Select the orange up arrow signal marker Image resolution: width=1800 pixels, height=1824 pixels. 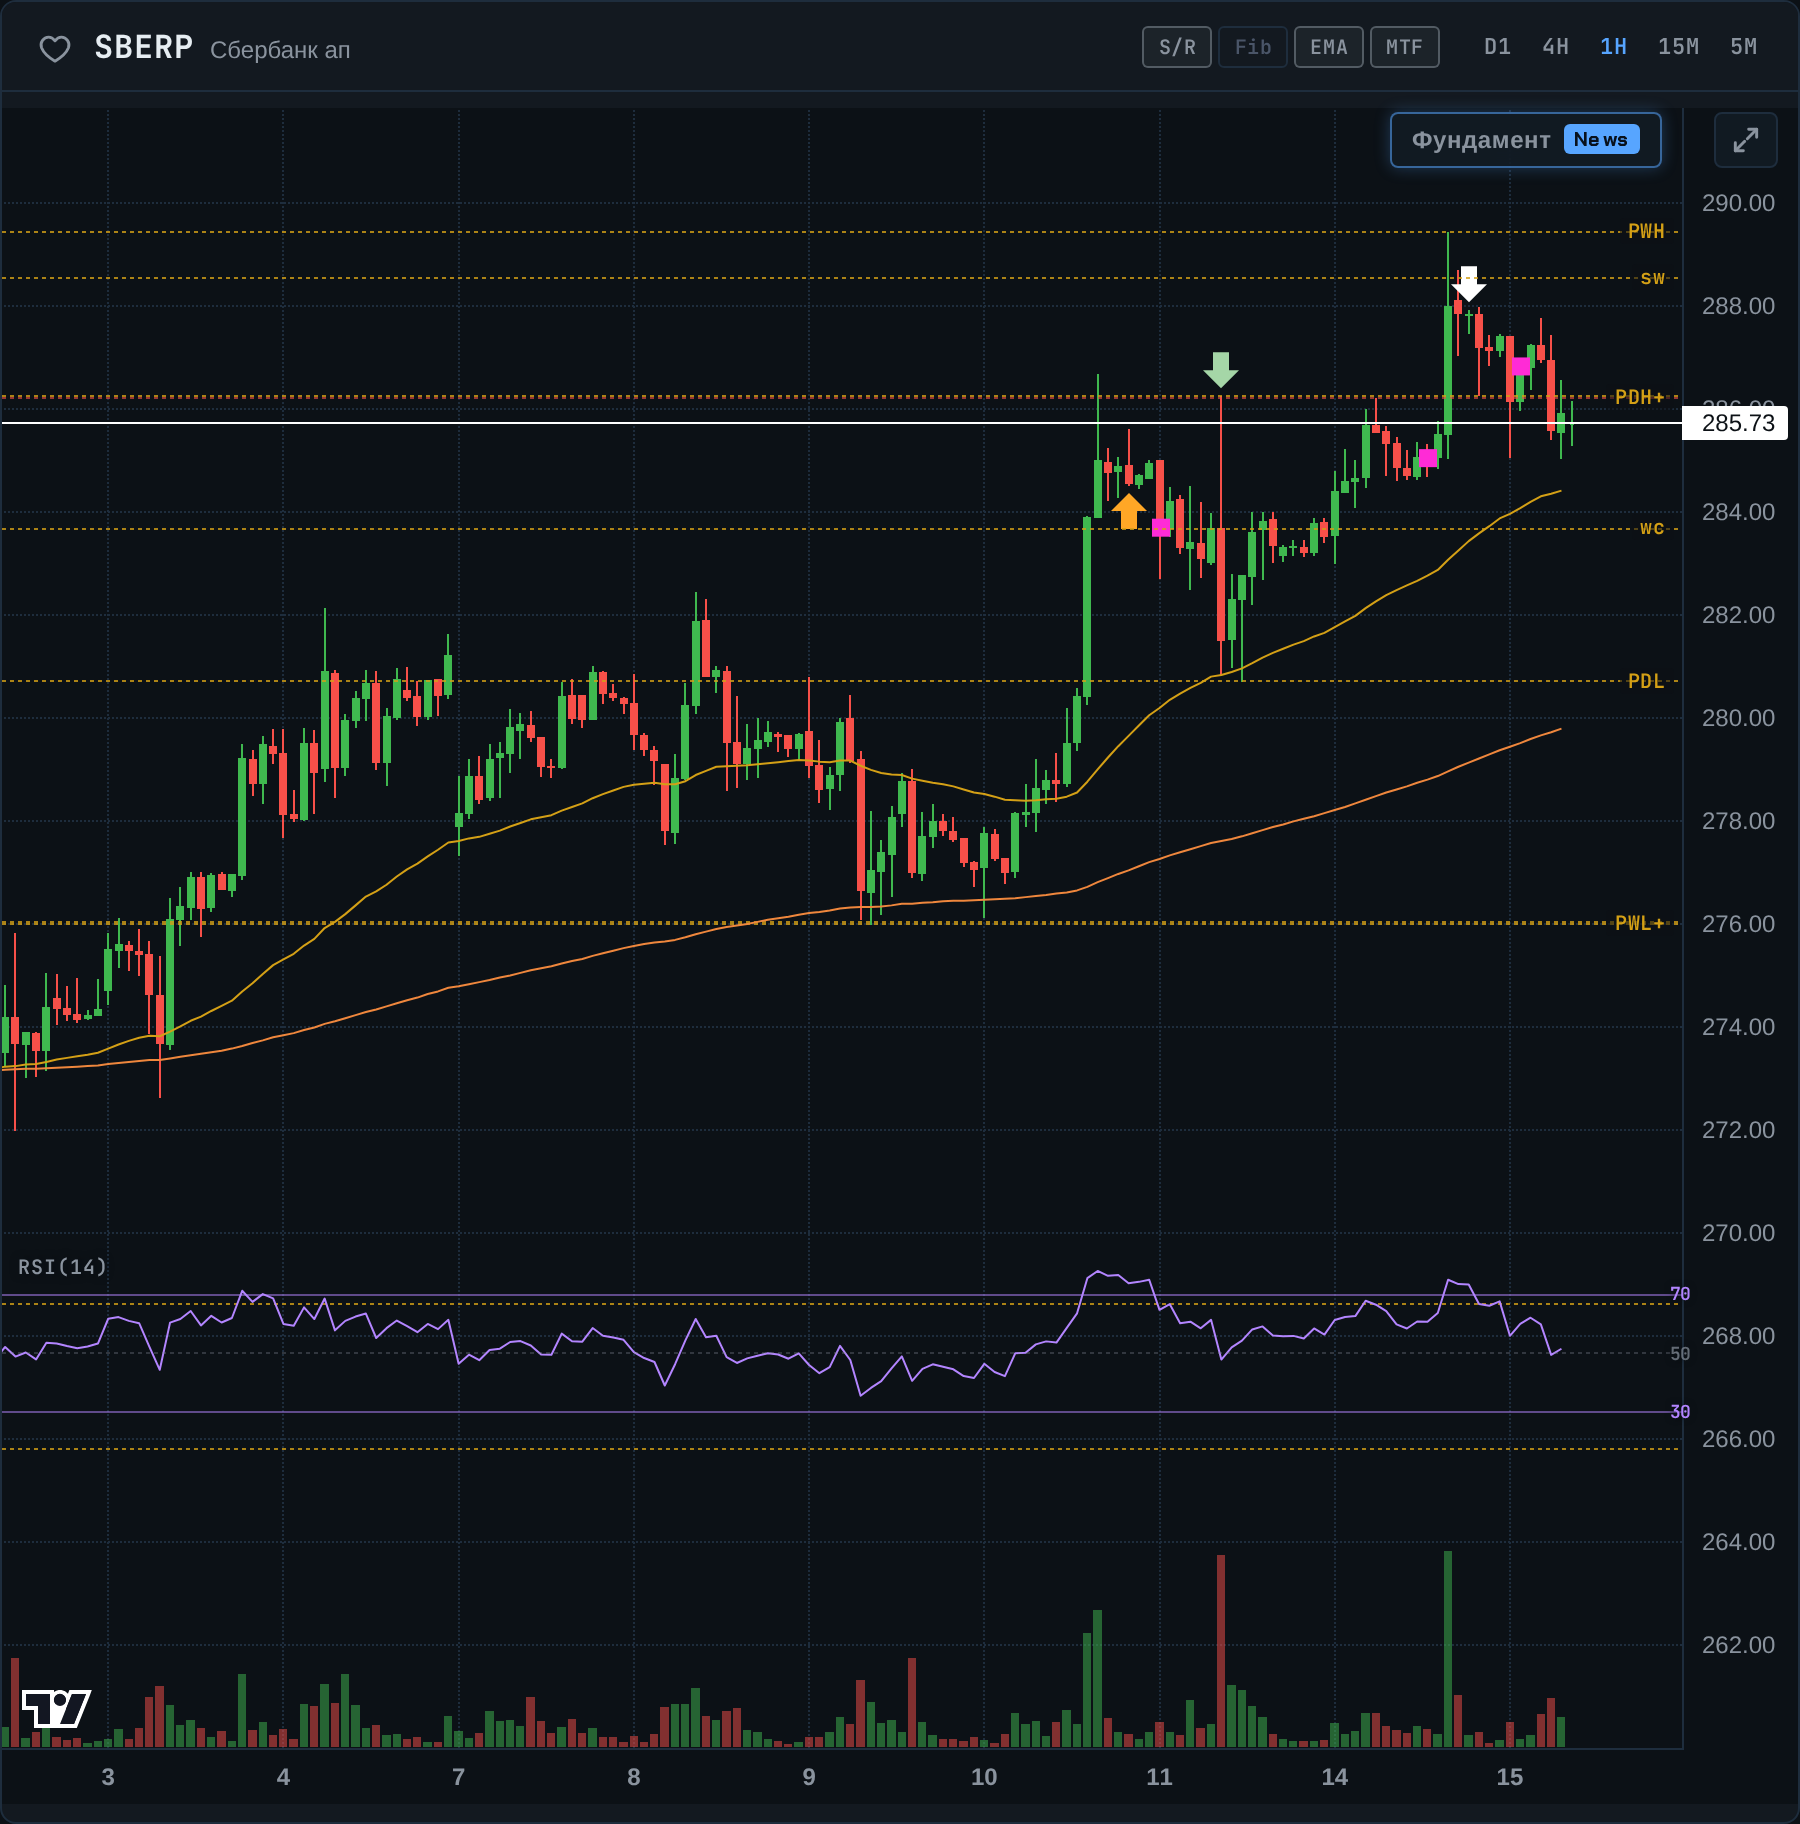pos(1128,511)
